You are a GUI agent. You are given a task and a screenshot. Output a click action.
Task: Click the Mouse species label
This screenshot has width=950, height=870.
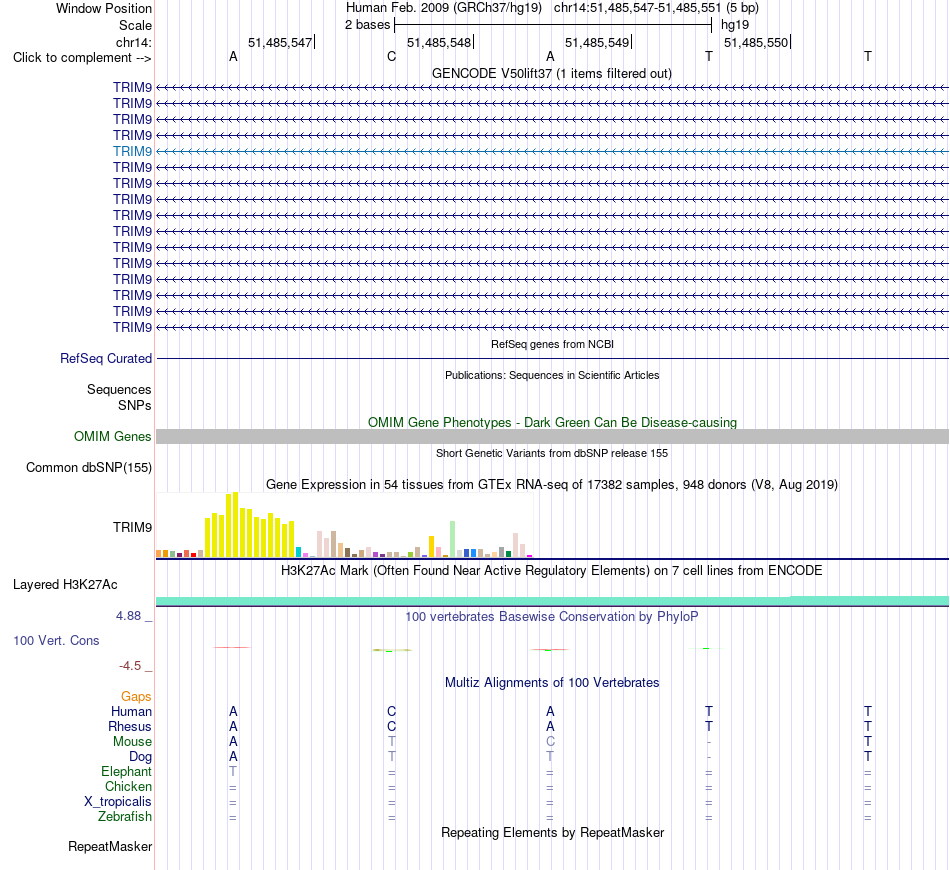click(132, 742)
